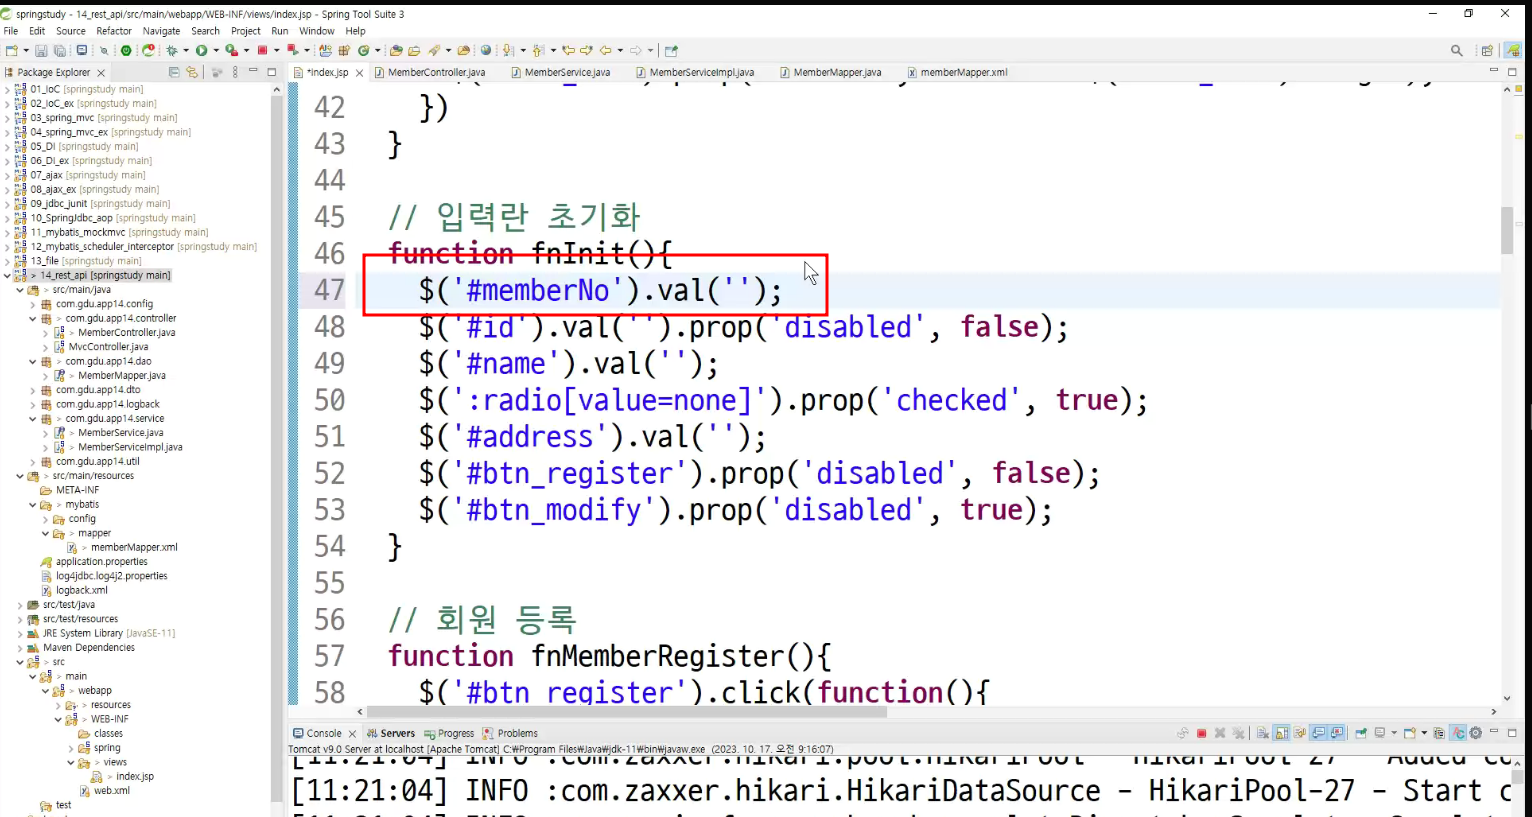Collapse the 14_rest_api project node
1532x817 pixels.
point(8,275)
